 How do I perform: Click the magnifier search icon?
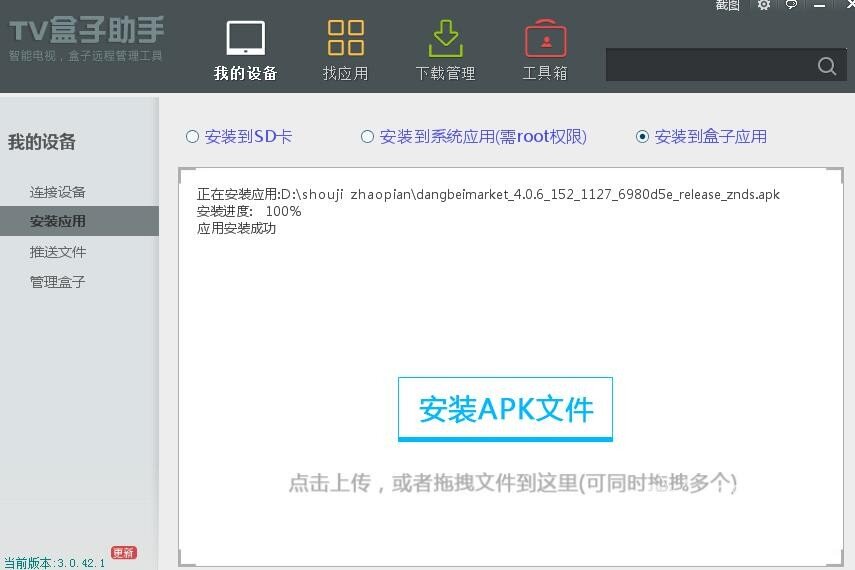tap(826, 66)
